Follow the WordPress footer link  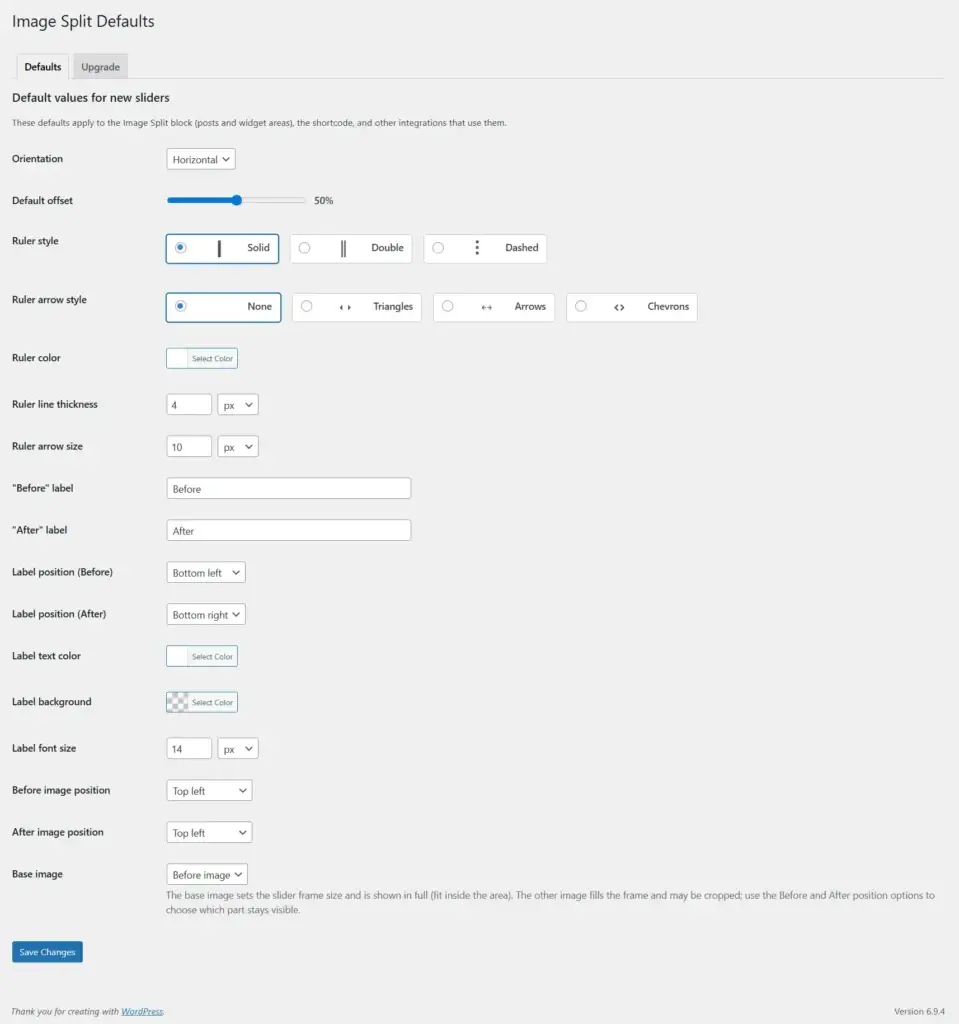[x=141, y=1012]
